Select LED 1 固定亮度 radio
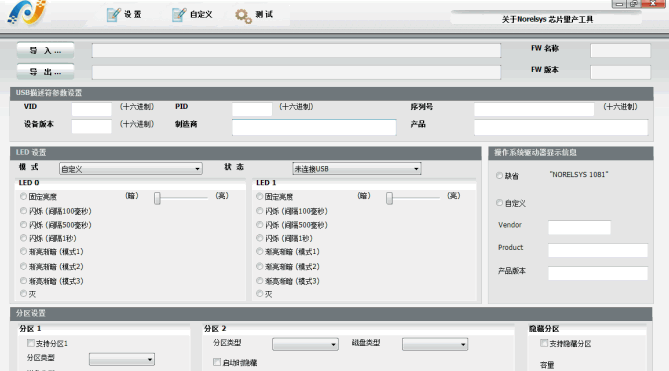669x371 pixels. point(259,196)
